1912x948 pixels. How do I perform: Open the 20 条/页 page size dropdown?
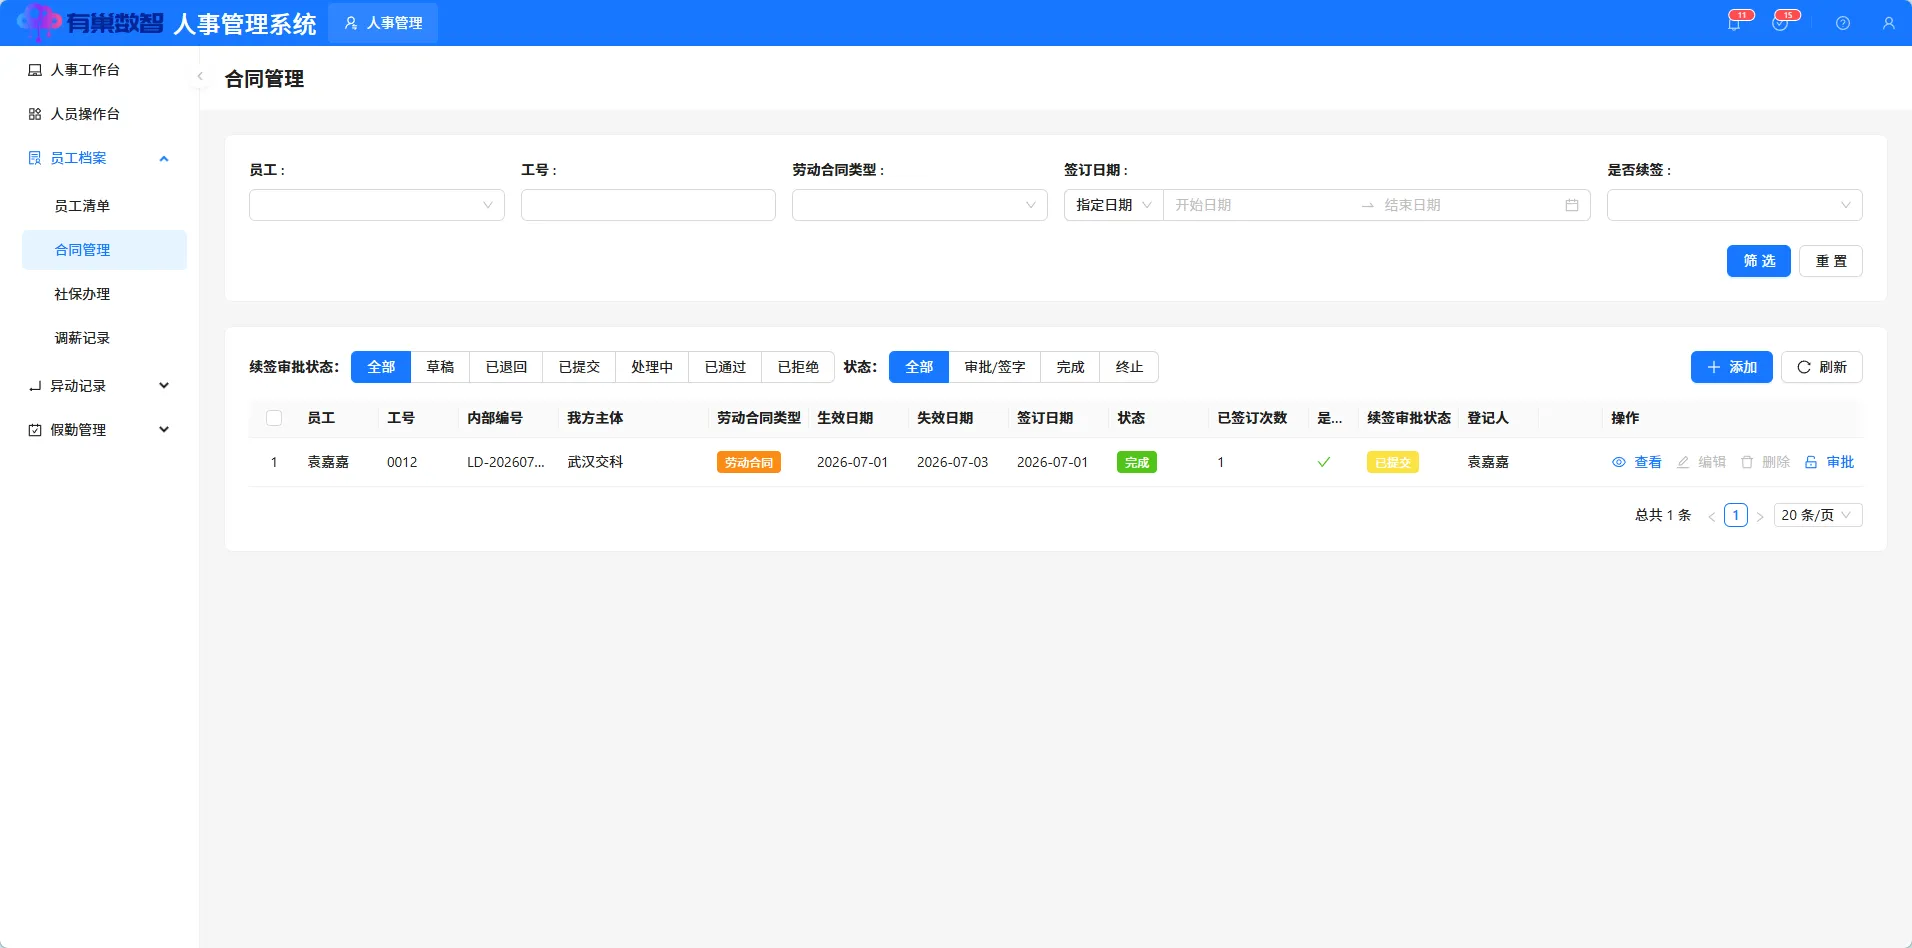(1818, 515)
